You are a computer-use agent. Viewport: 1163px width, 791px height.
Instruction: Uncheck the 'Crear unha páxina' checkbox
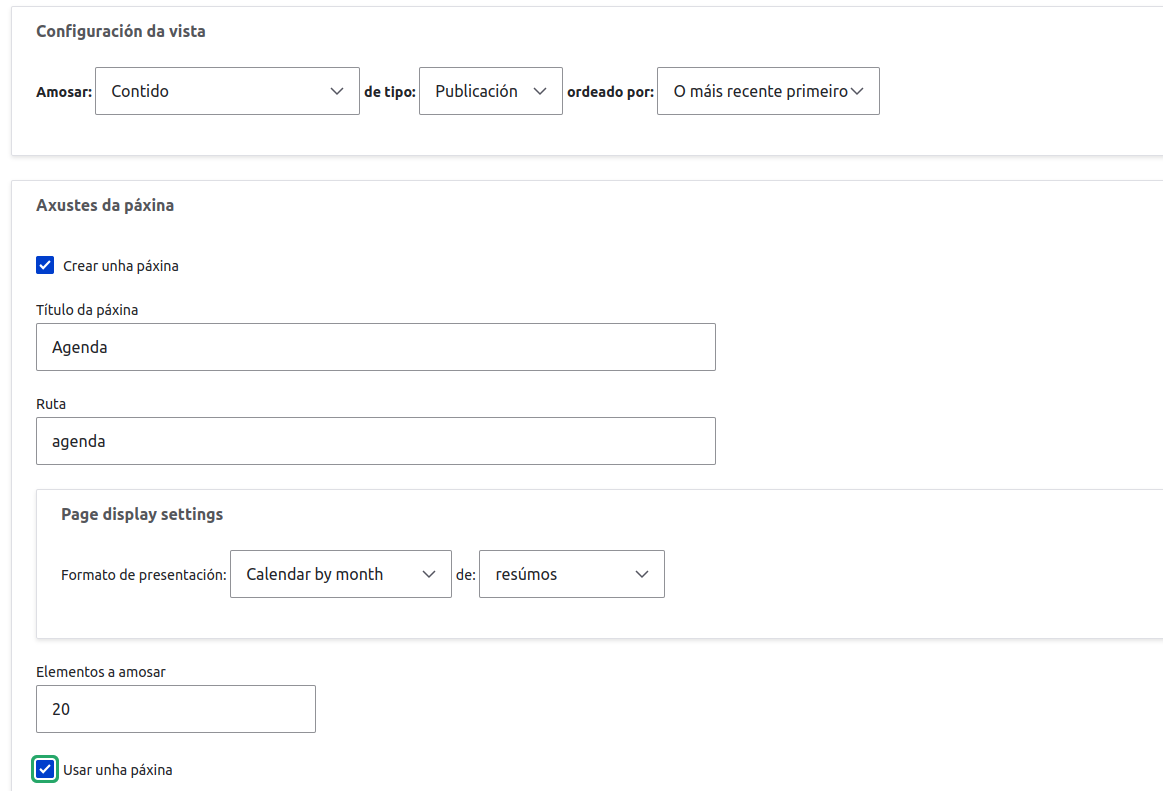click(45, 265)
